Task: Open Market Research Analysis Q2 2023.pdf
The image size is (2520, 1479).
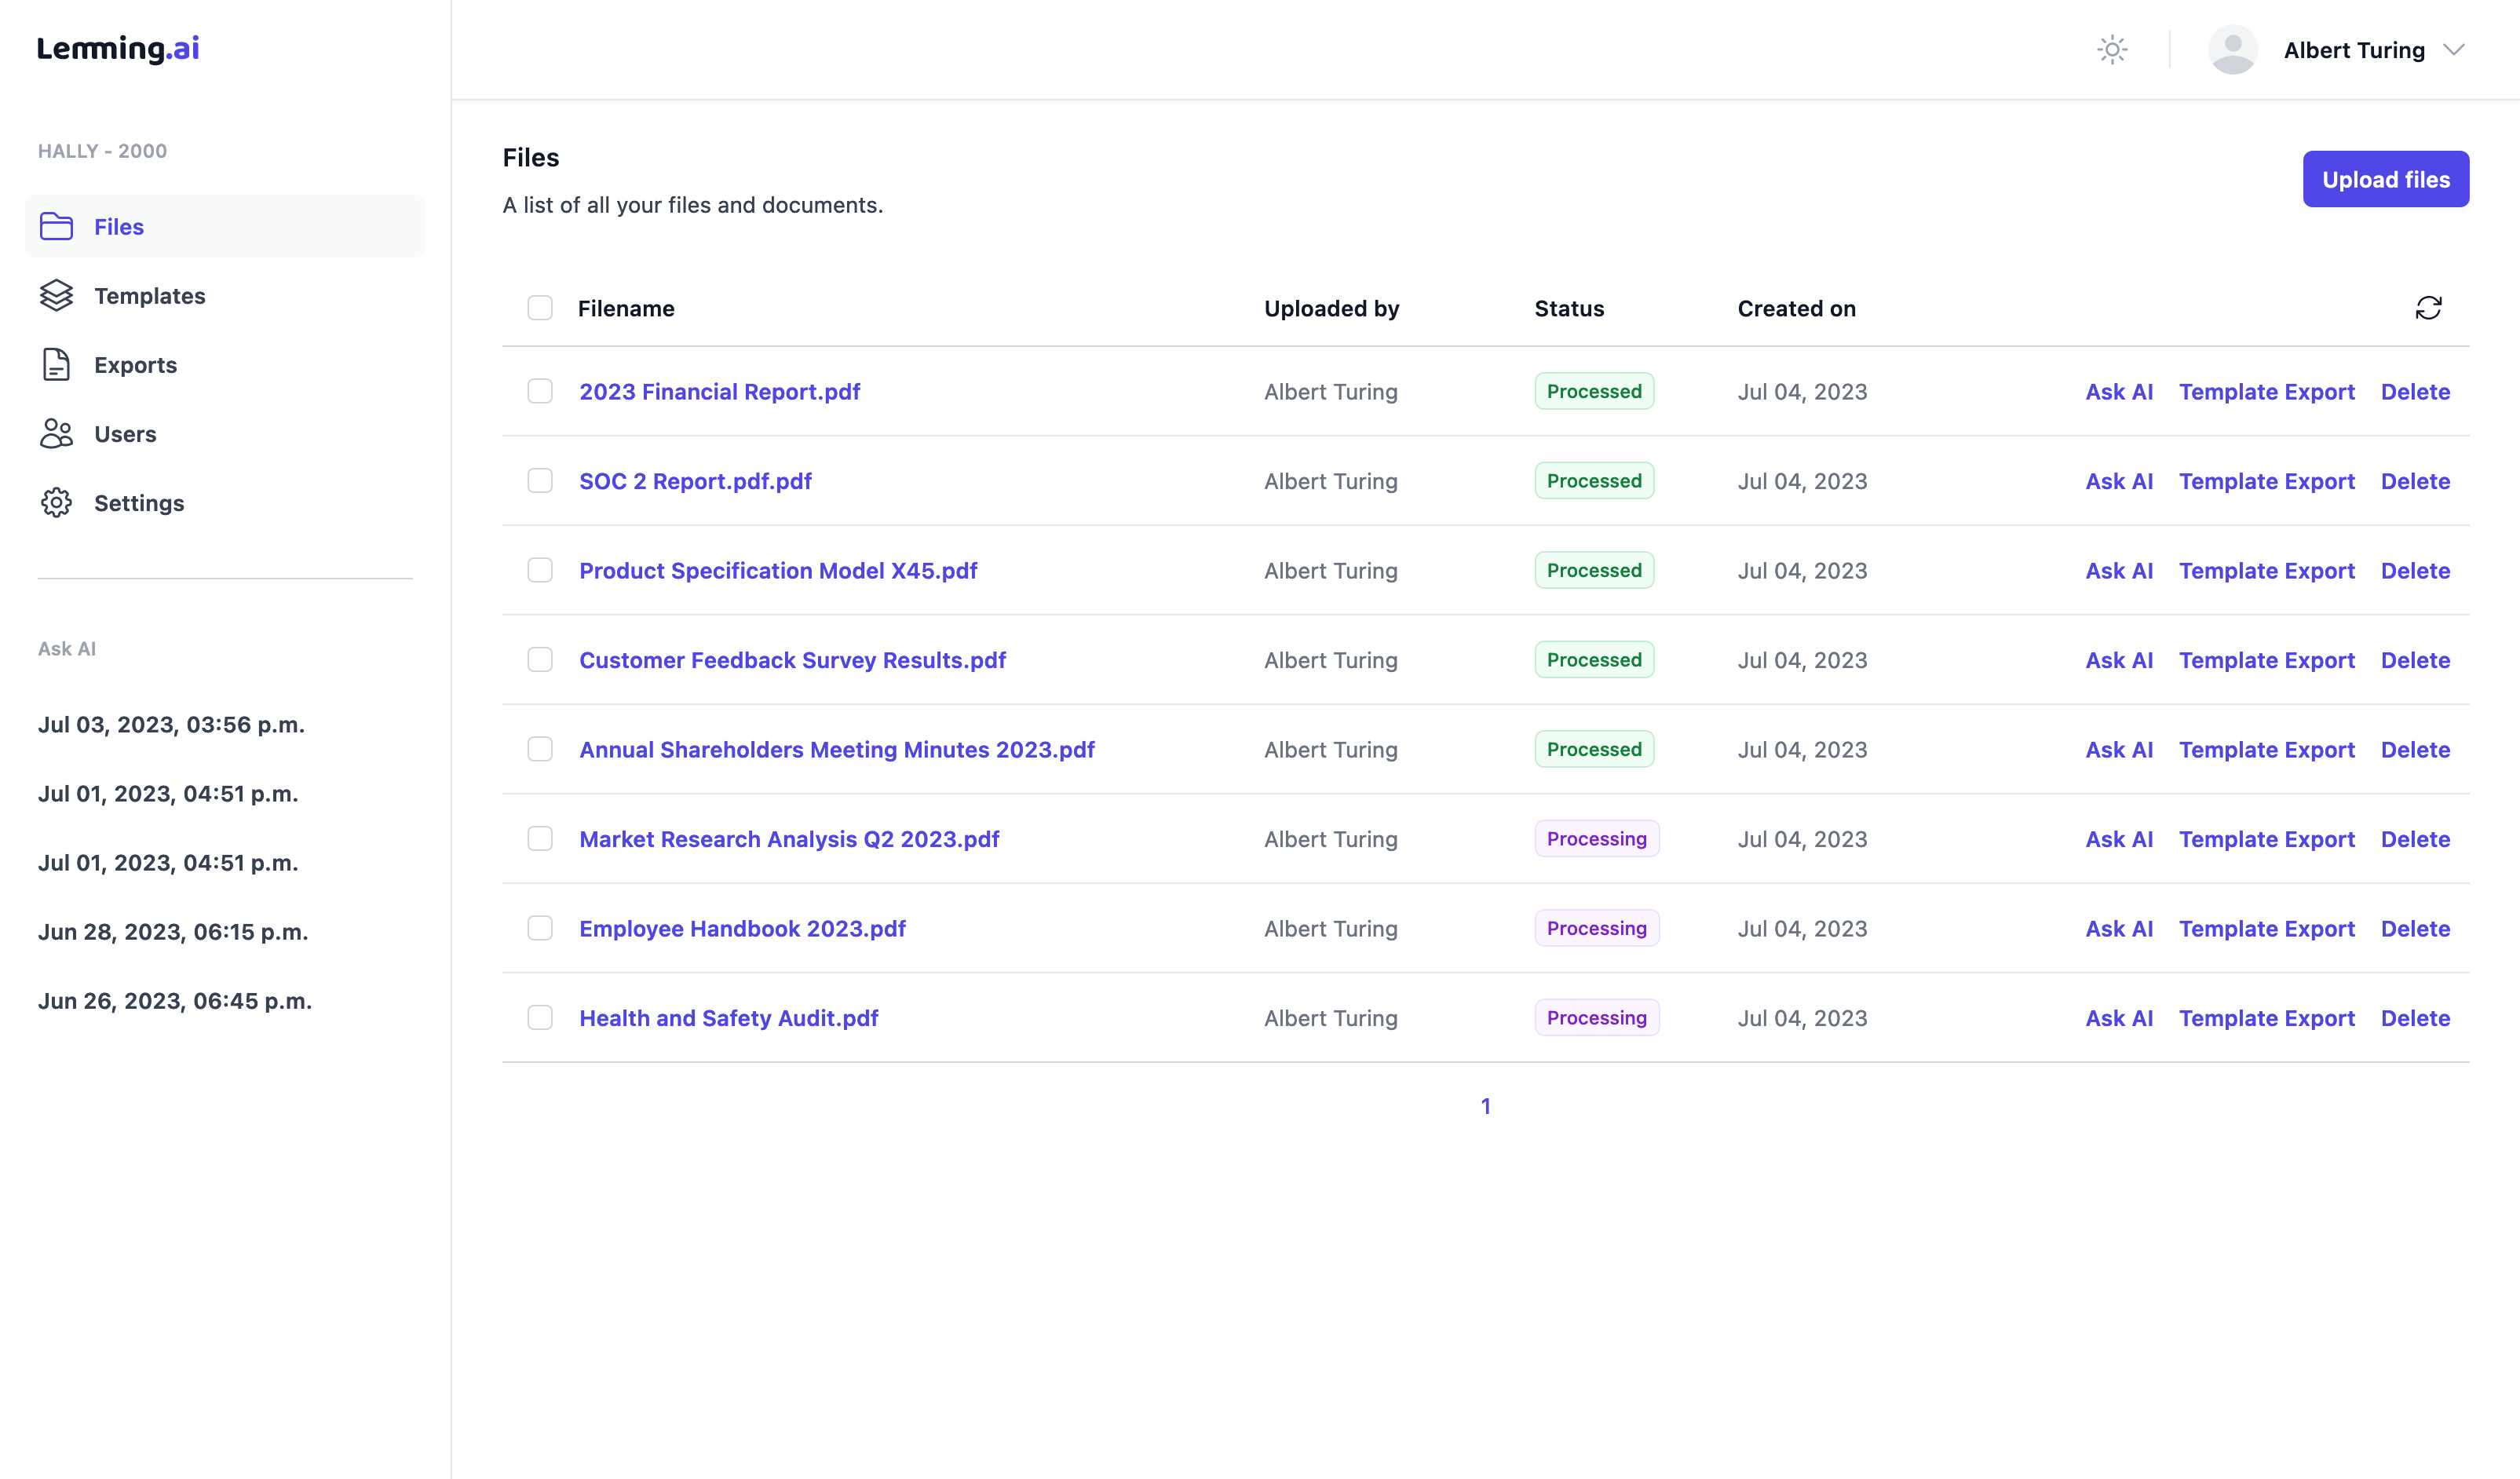Action: pos(789,839)
